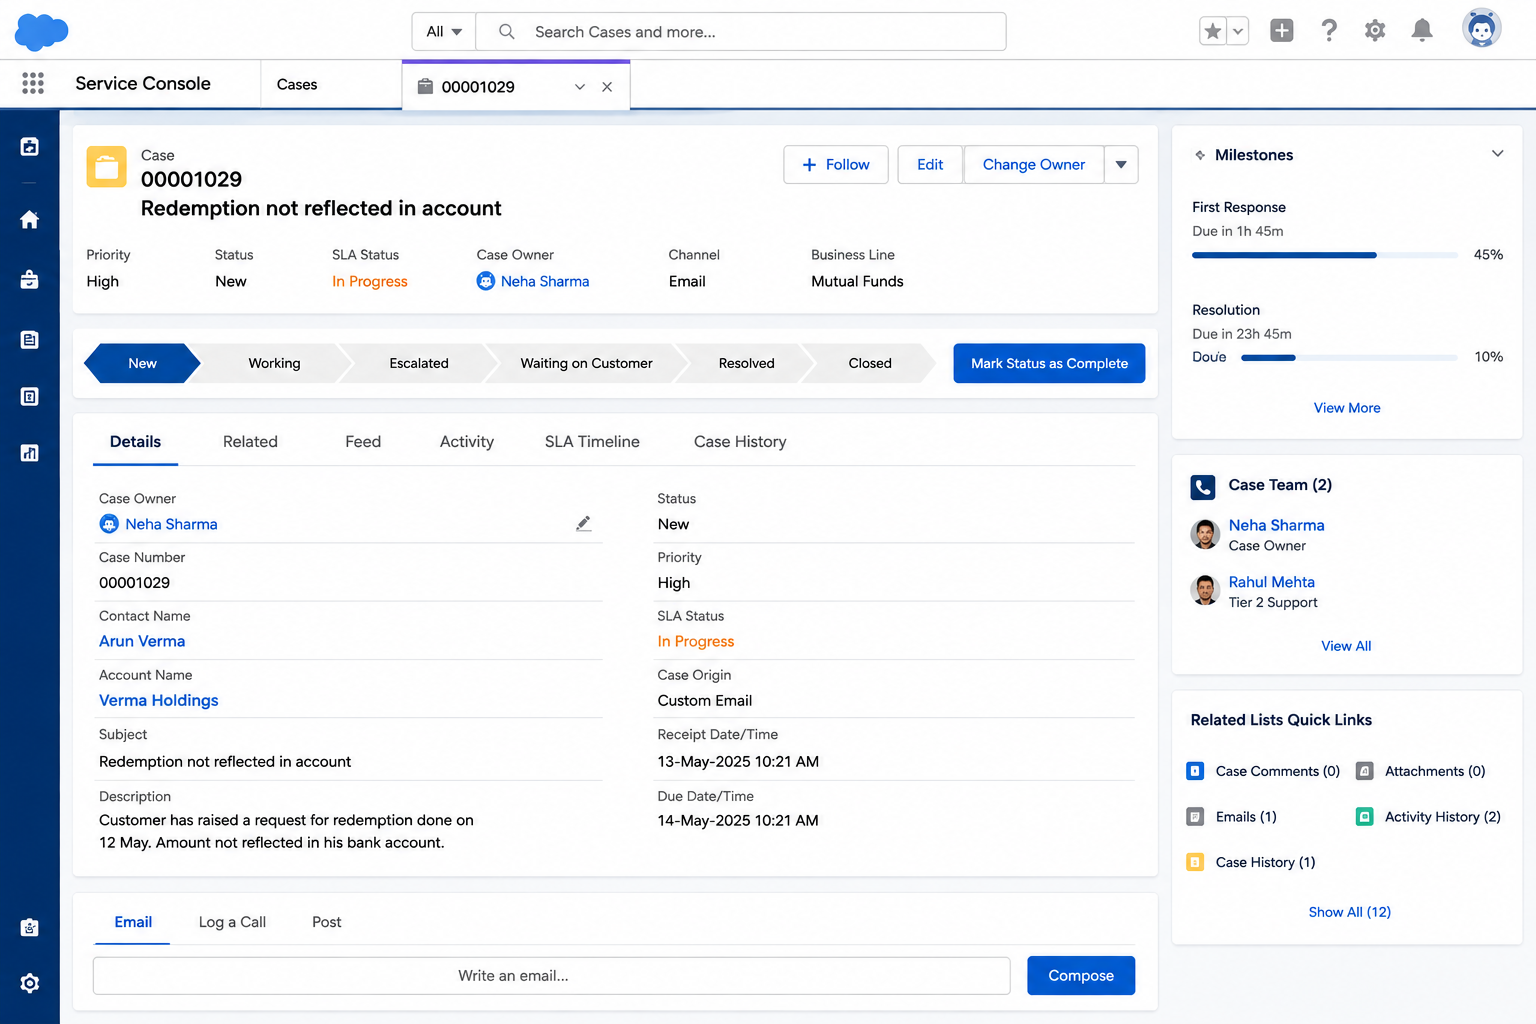This screenshot has width=1536, height=1024.
Task: Open the user profile avatar
Action: 1482,29
